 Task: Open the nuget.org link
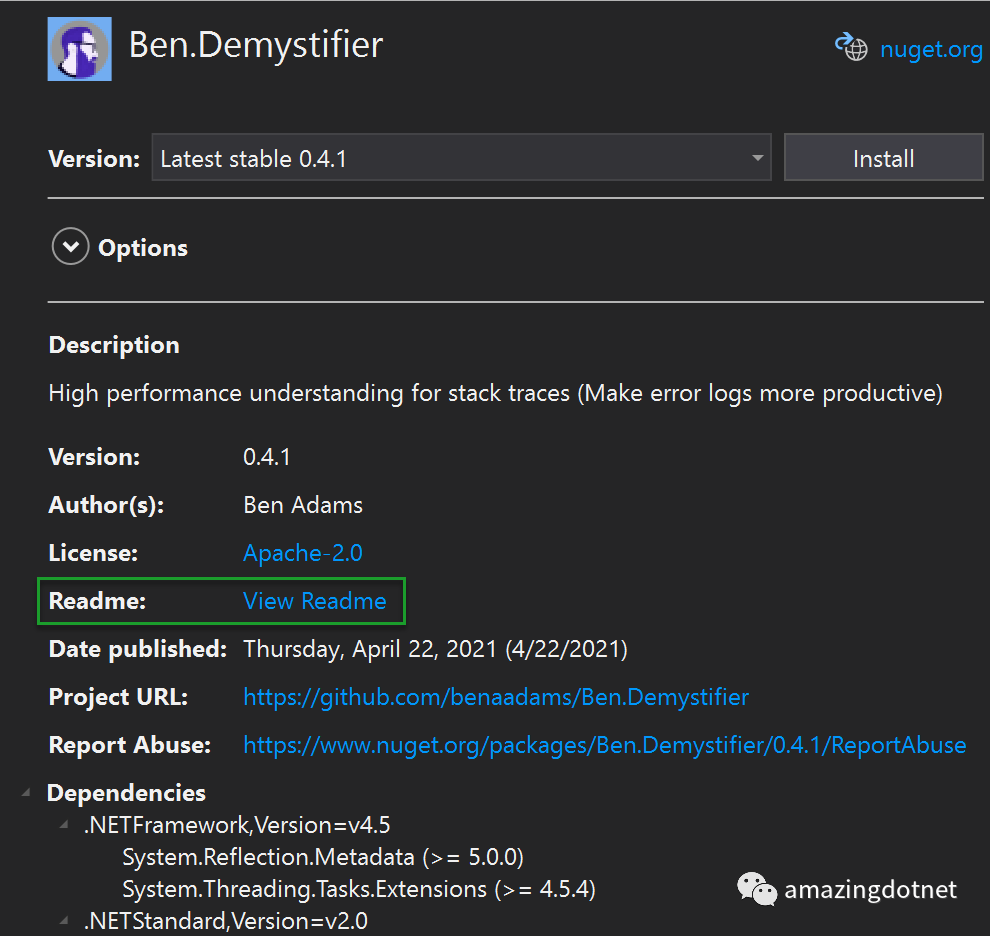pos(931,49)
